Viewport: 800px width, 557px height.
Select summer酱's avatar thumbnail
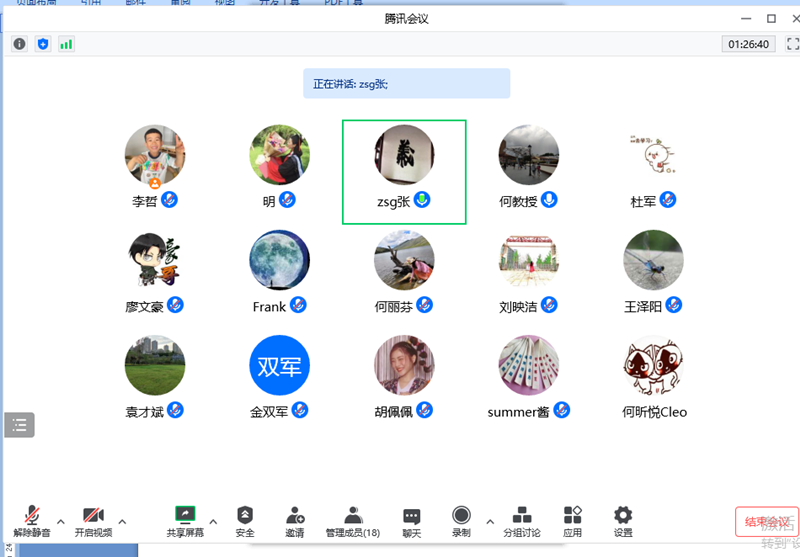(529, 365)
